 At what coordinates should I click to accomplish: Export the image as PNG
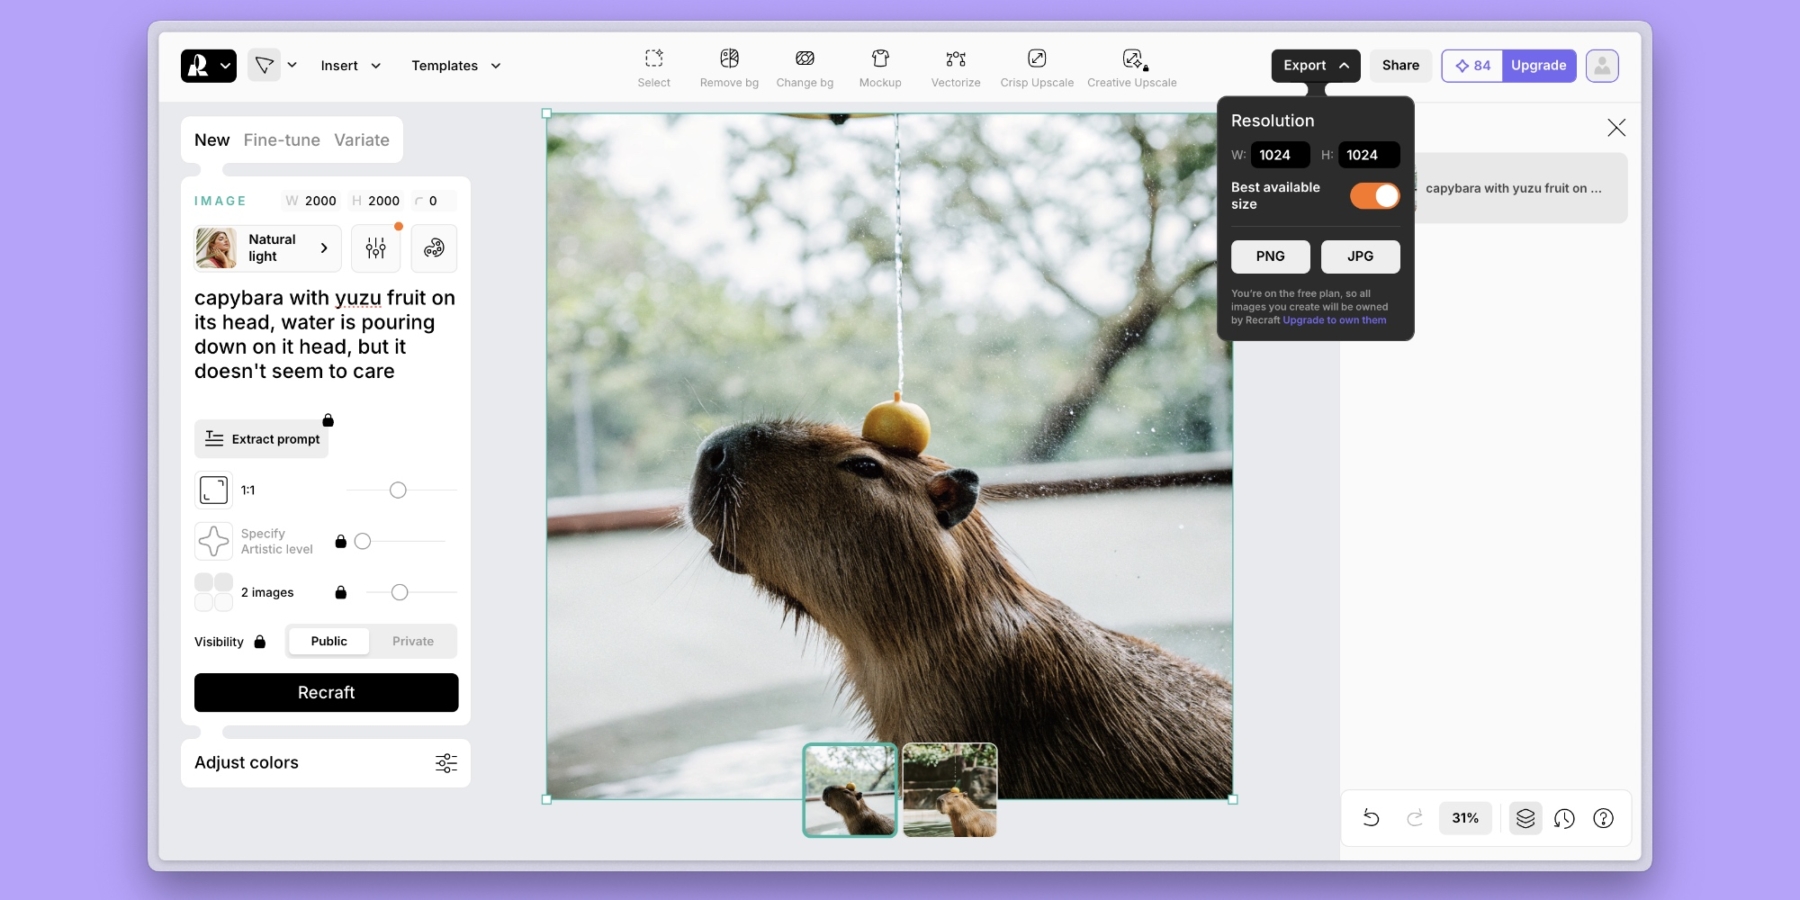click(1270, 256)
